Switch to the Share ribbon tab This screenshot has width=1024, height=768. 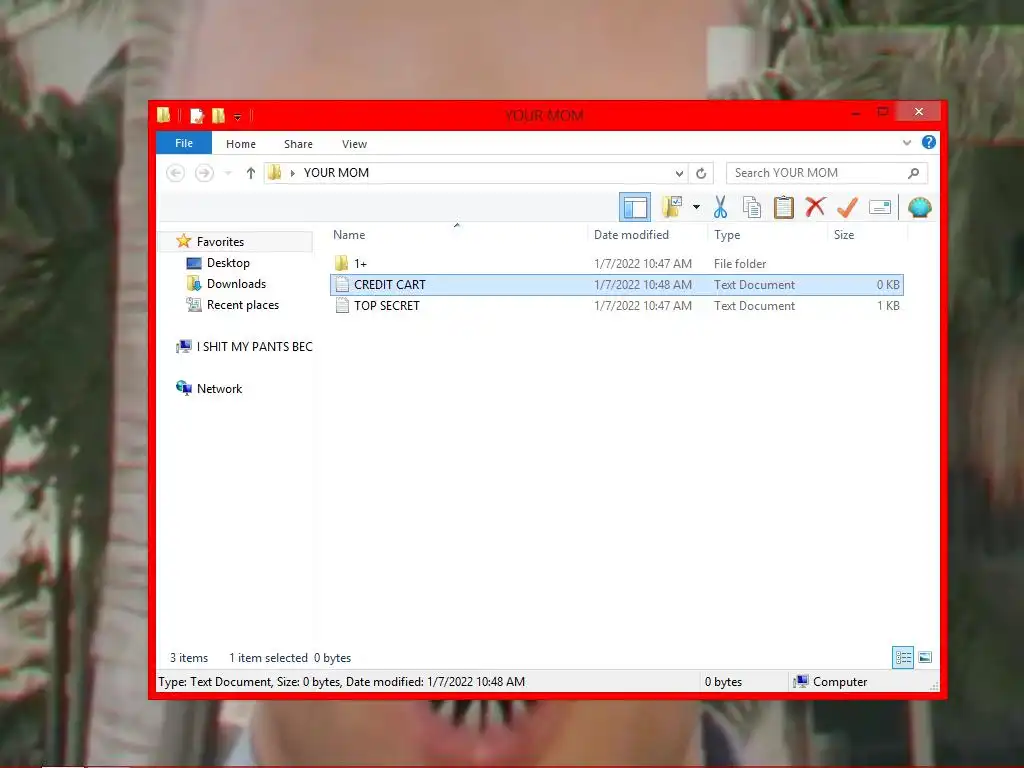[x=298, y=144]
